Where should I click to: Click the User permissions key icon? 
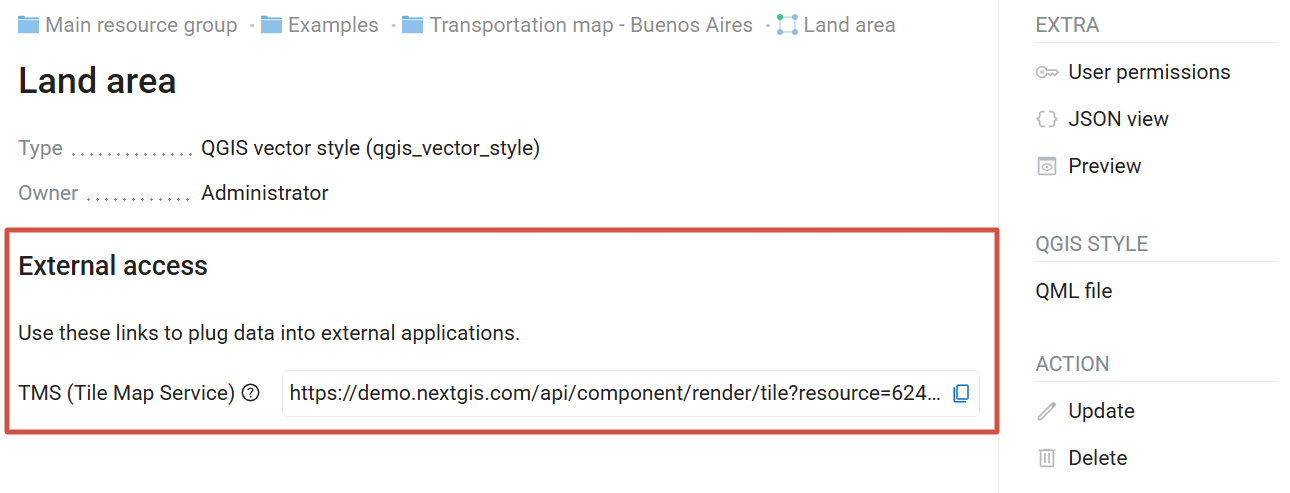coord(1047,72)
